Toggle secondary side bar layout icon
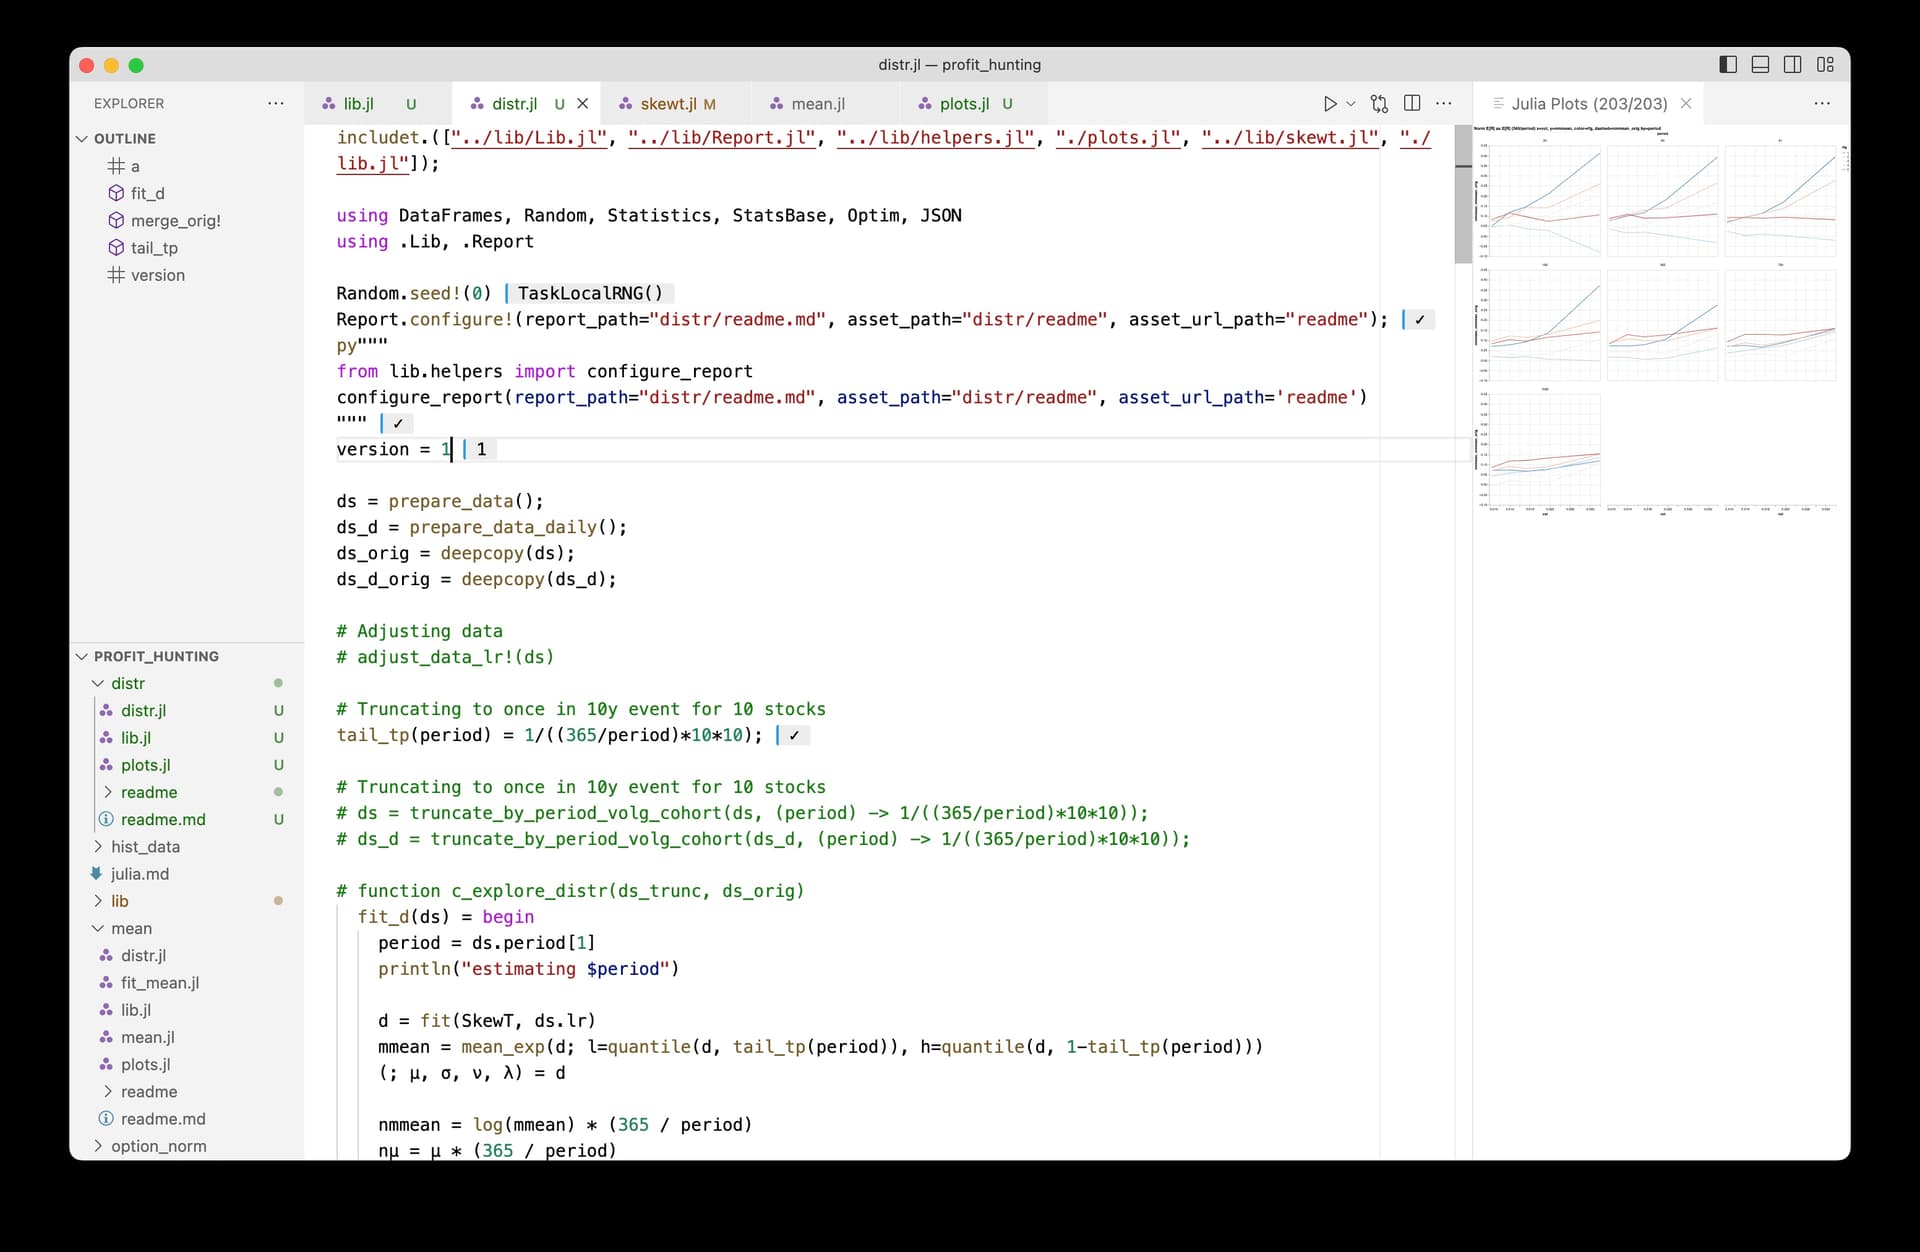Screen dimensions: 1920x1252 coord(1793,64)
